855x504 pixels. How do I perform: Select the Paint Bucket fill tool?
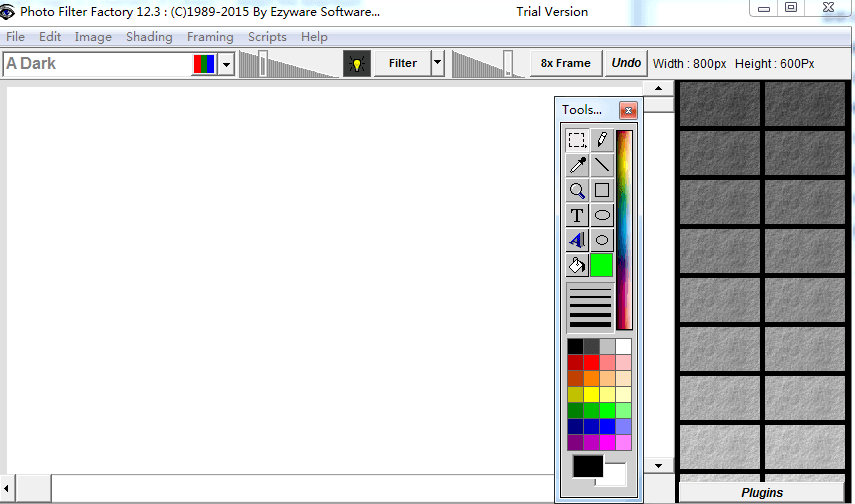point(577,265)
